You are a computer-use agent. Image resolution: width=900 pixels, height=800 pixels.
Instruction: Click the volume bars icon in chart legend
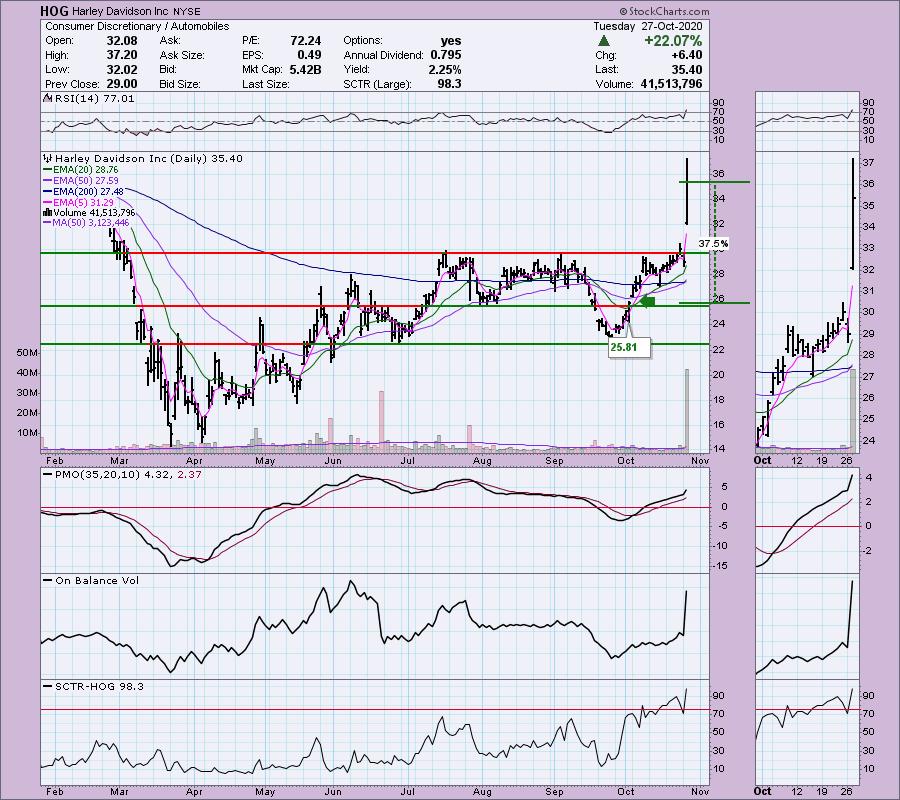click(x=48, y=212)
